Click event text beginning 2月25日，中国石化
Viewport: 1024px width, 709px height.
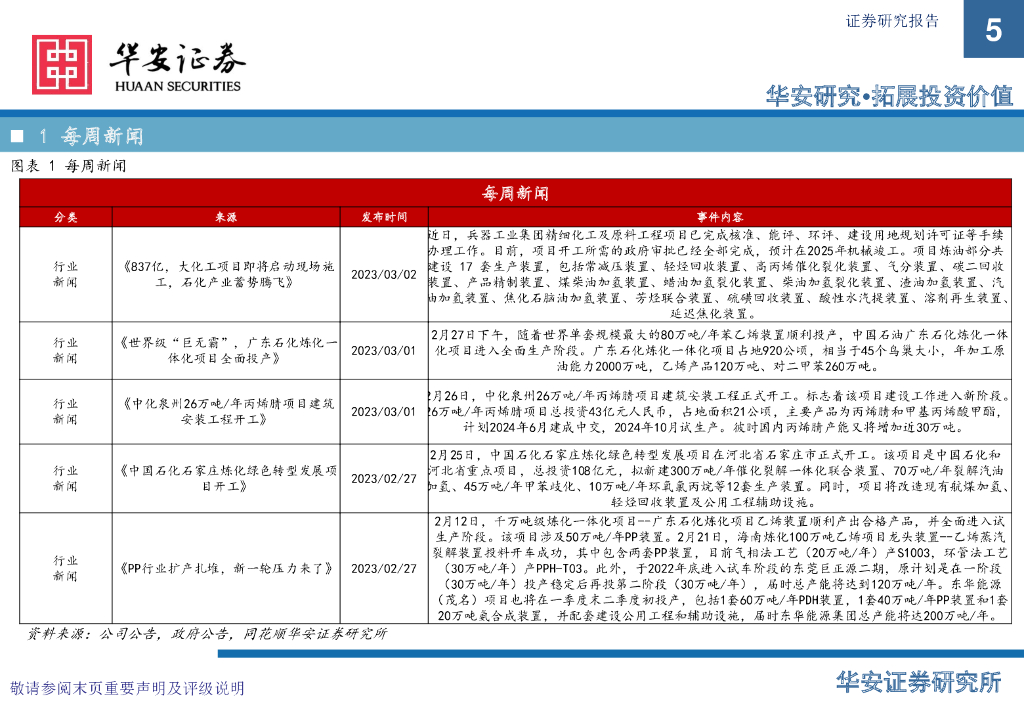(720, 479)
